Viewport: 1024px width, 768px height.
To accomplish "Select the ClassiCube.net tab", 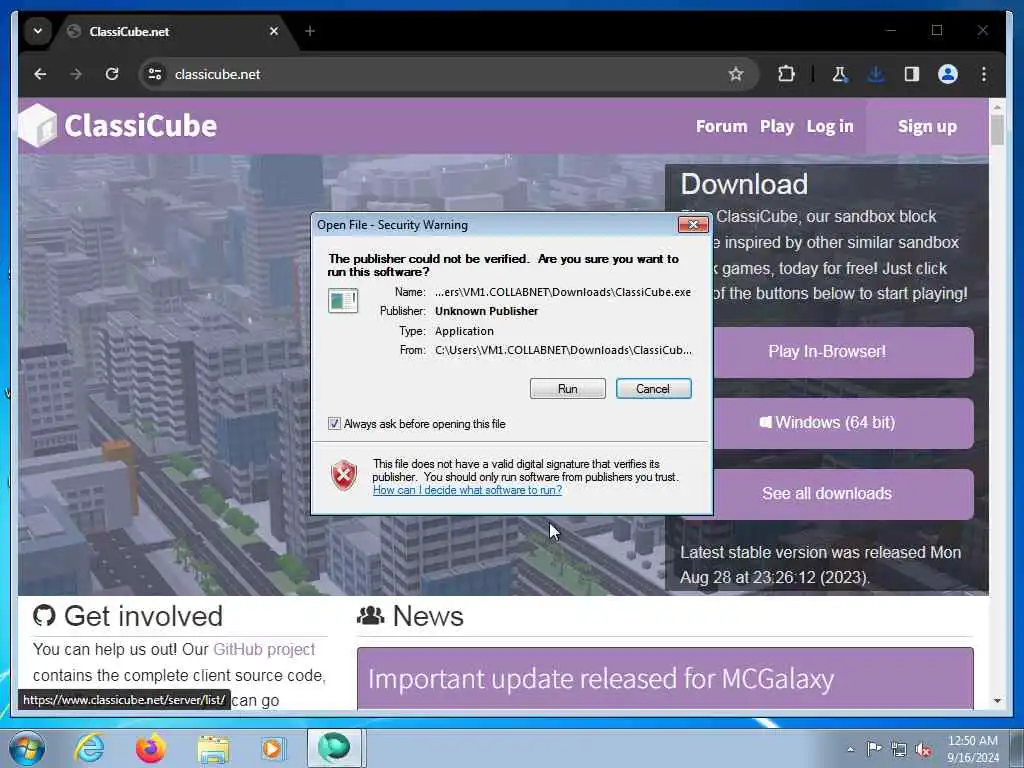I will (x=173, y=31).
